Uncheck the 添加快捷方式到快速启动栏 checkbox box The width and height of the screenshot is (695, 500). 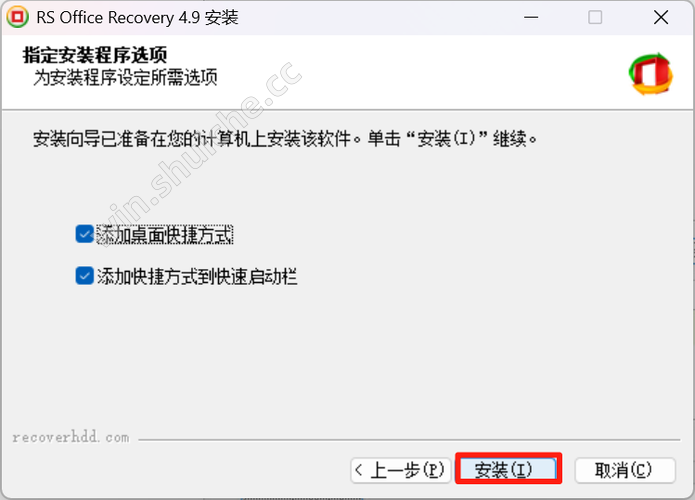click(84, 276)
